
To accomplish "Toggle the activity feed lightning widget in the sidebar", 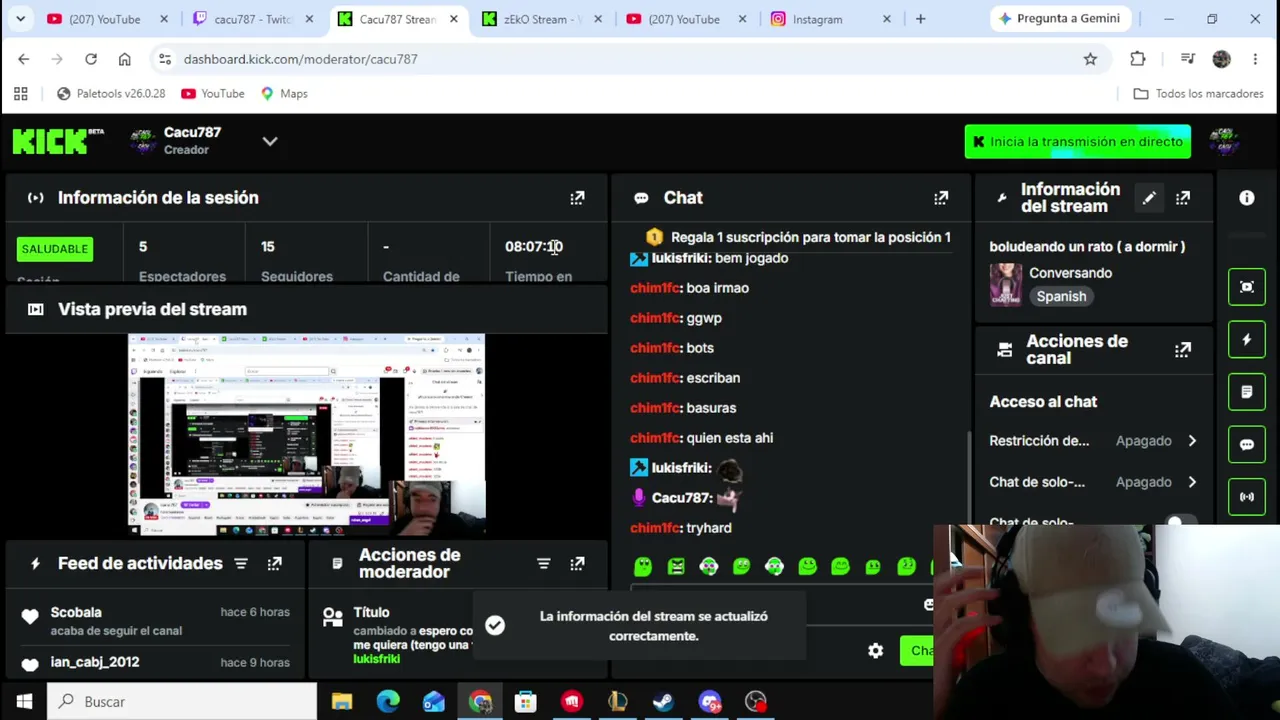I will [1247, 340].
